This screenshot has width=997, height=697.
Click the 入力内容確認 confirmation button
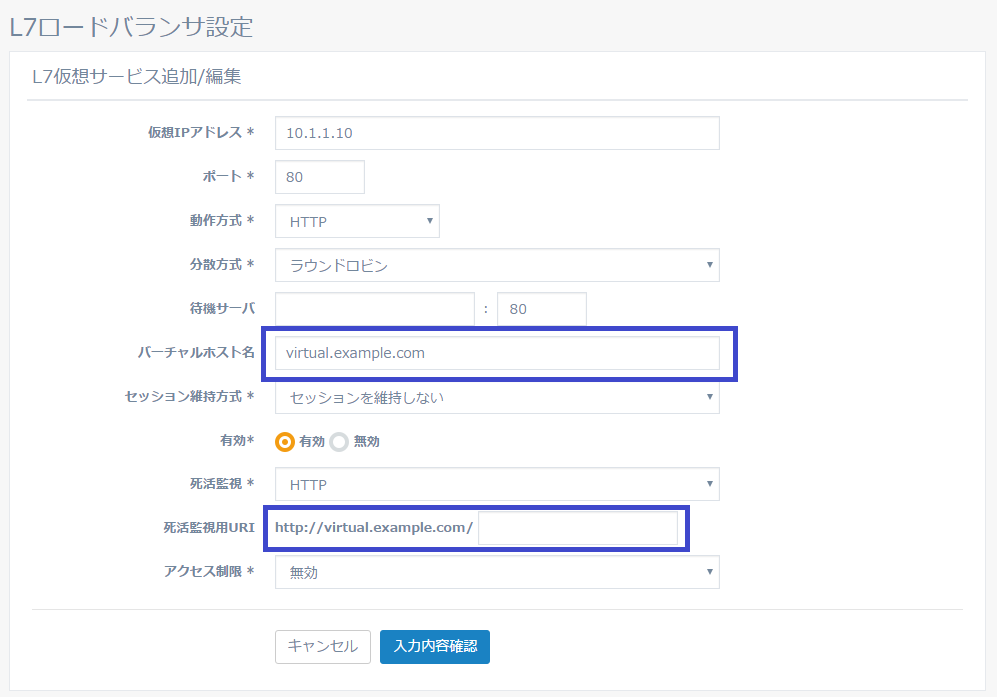tap(434, 647)
